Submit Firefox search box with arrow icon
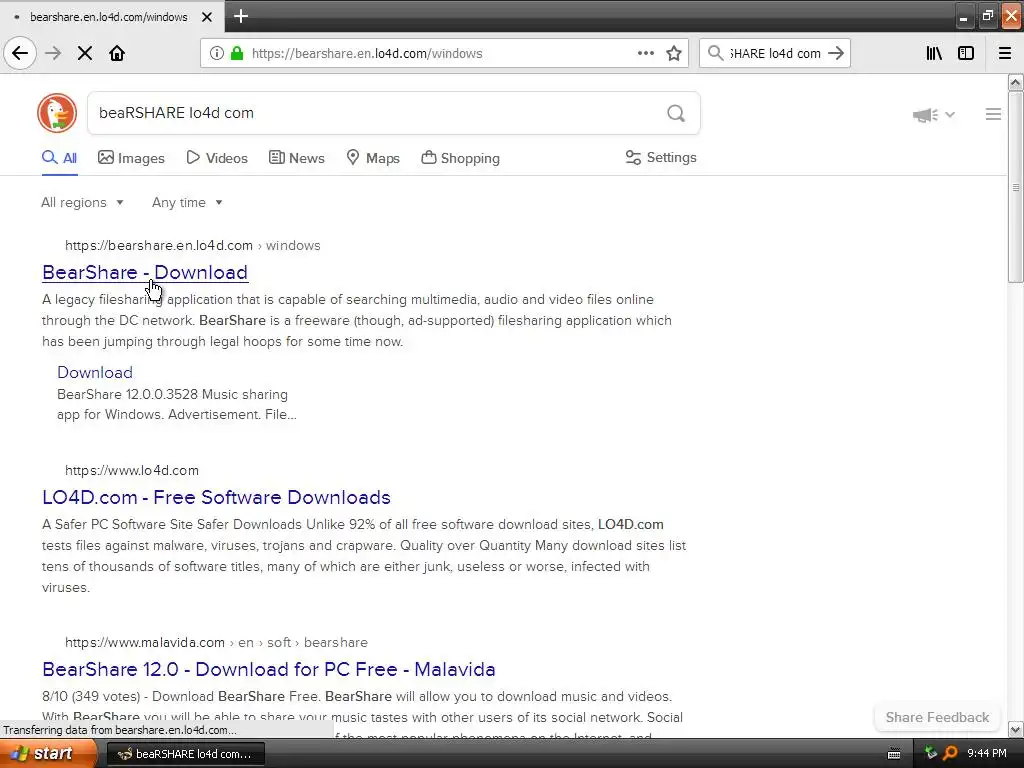 tap(836, 54)
